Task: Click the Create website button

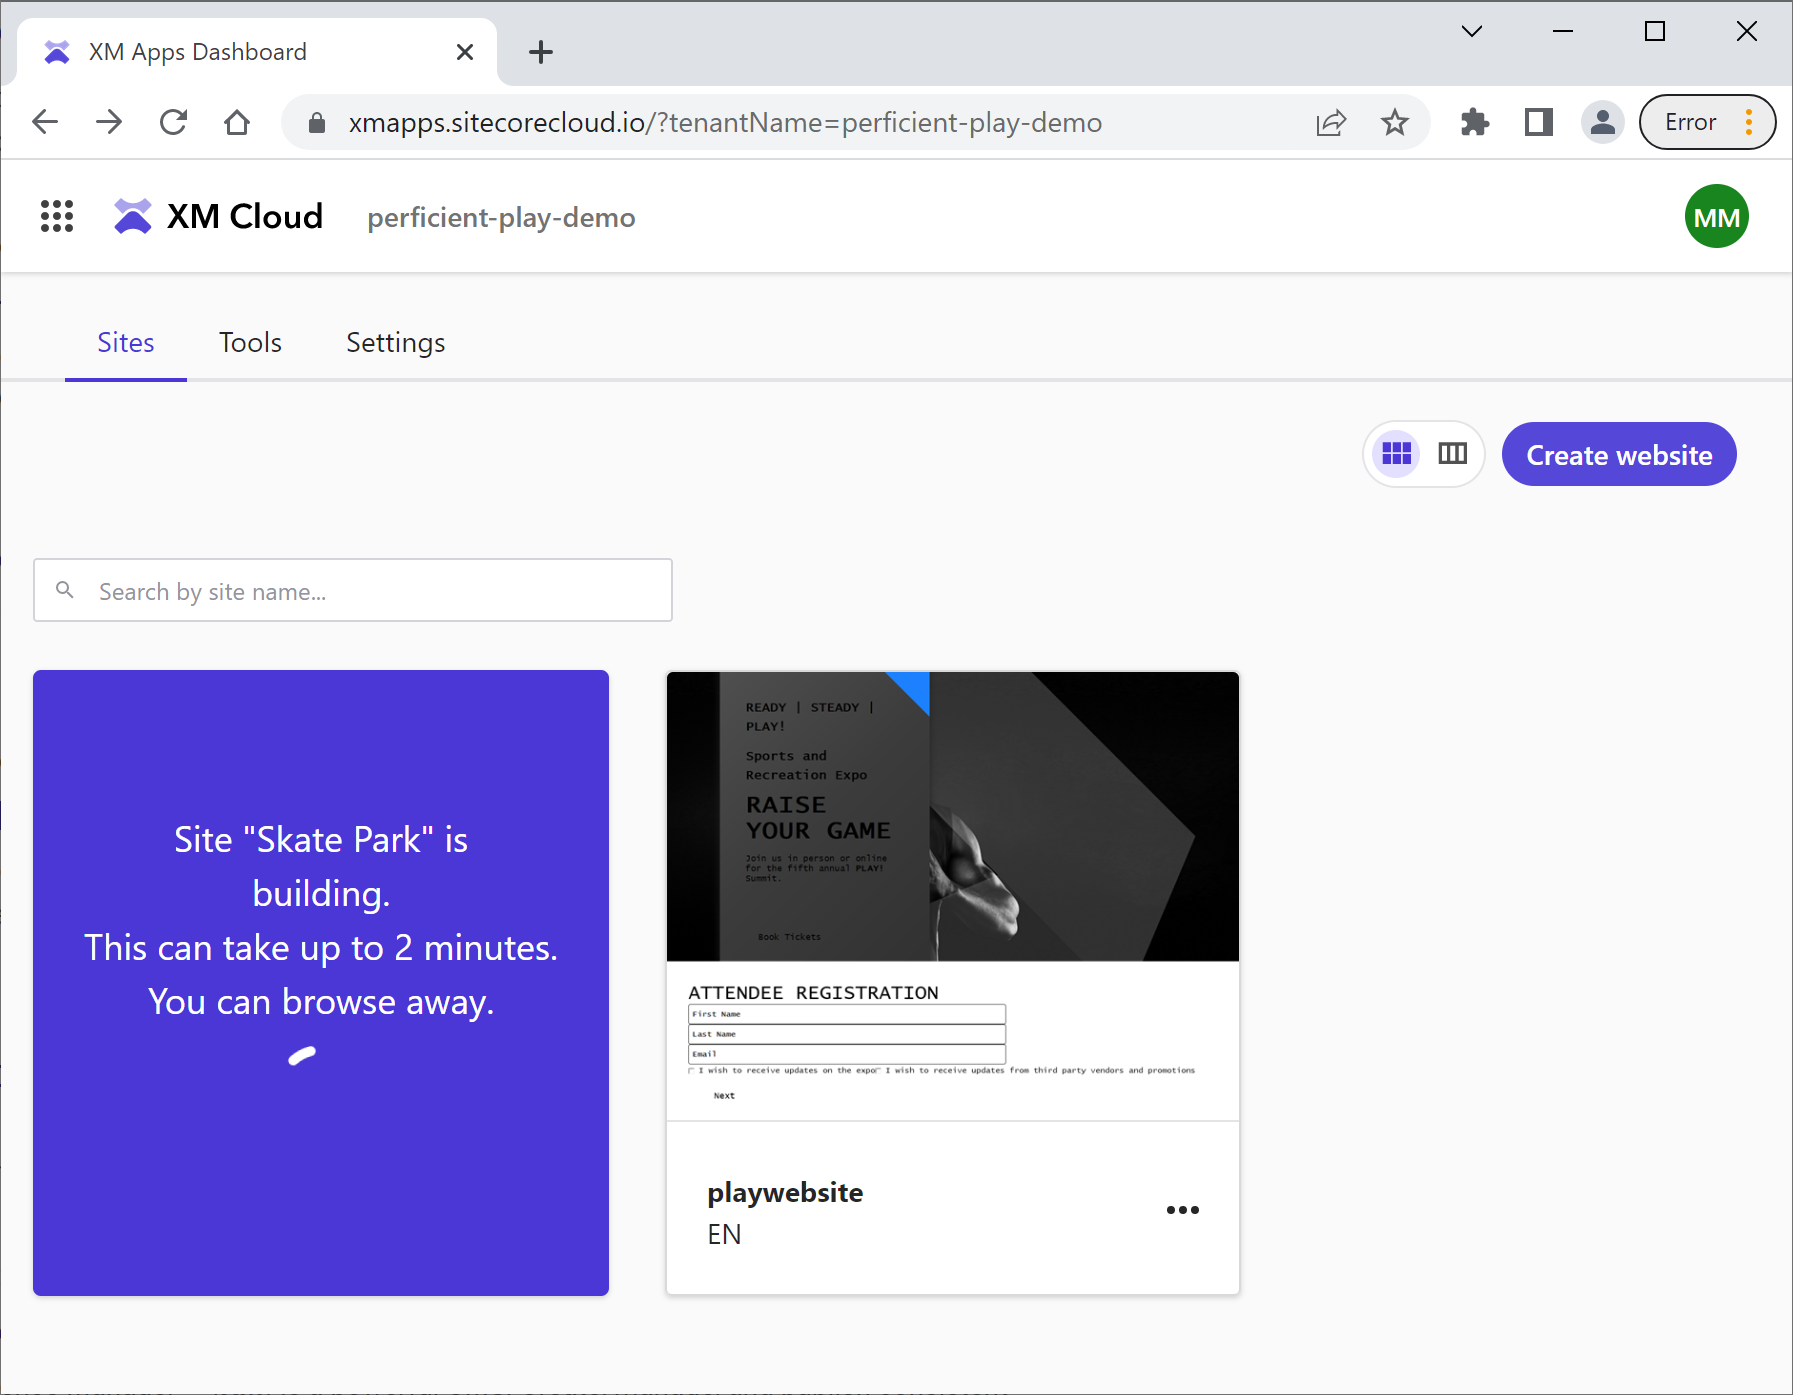Action: [x=1618, y=454]
